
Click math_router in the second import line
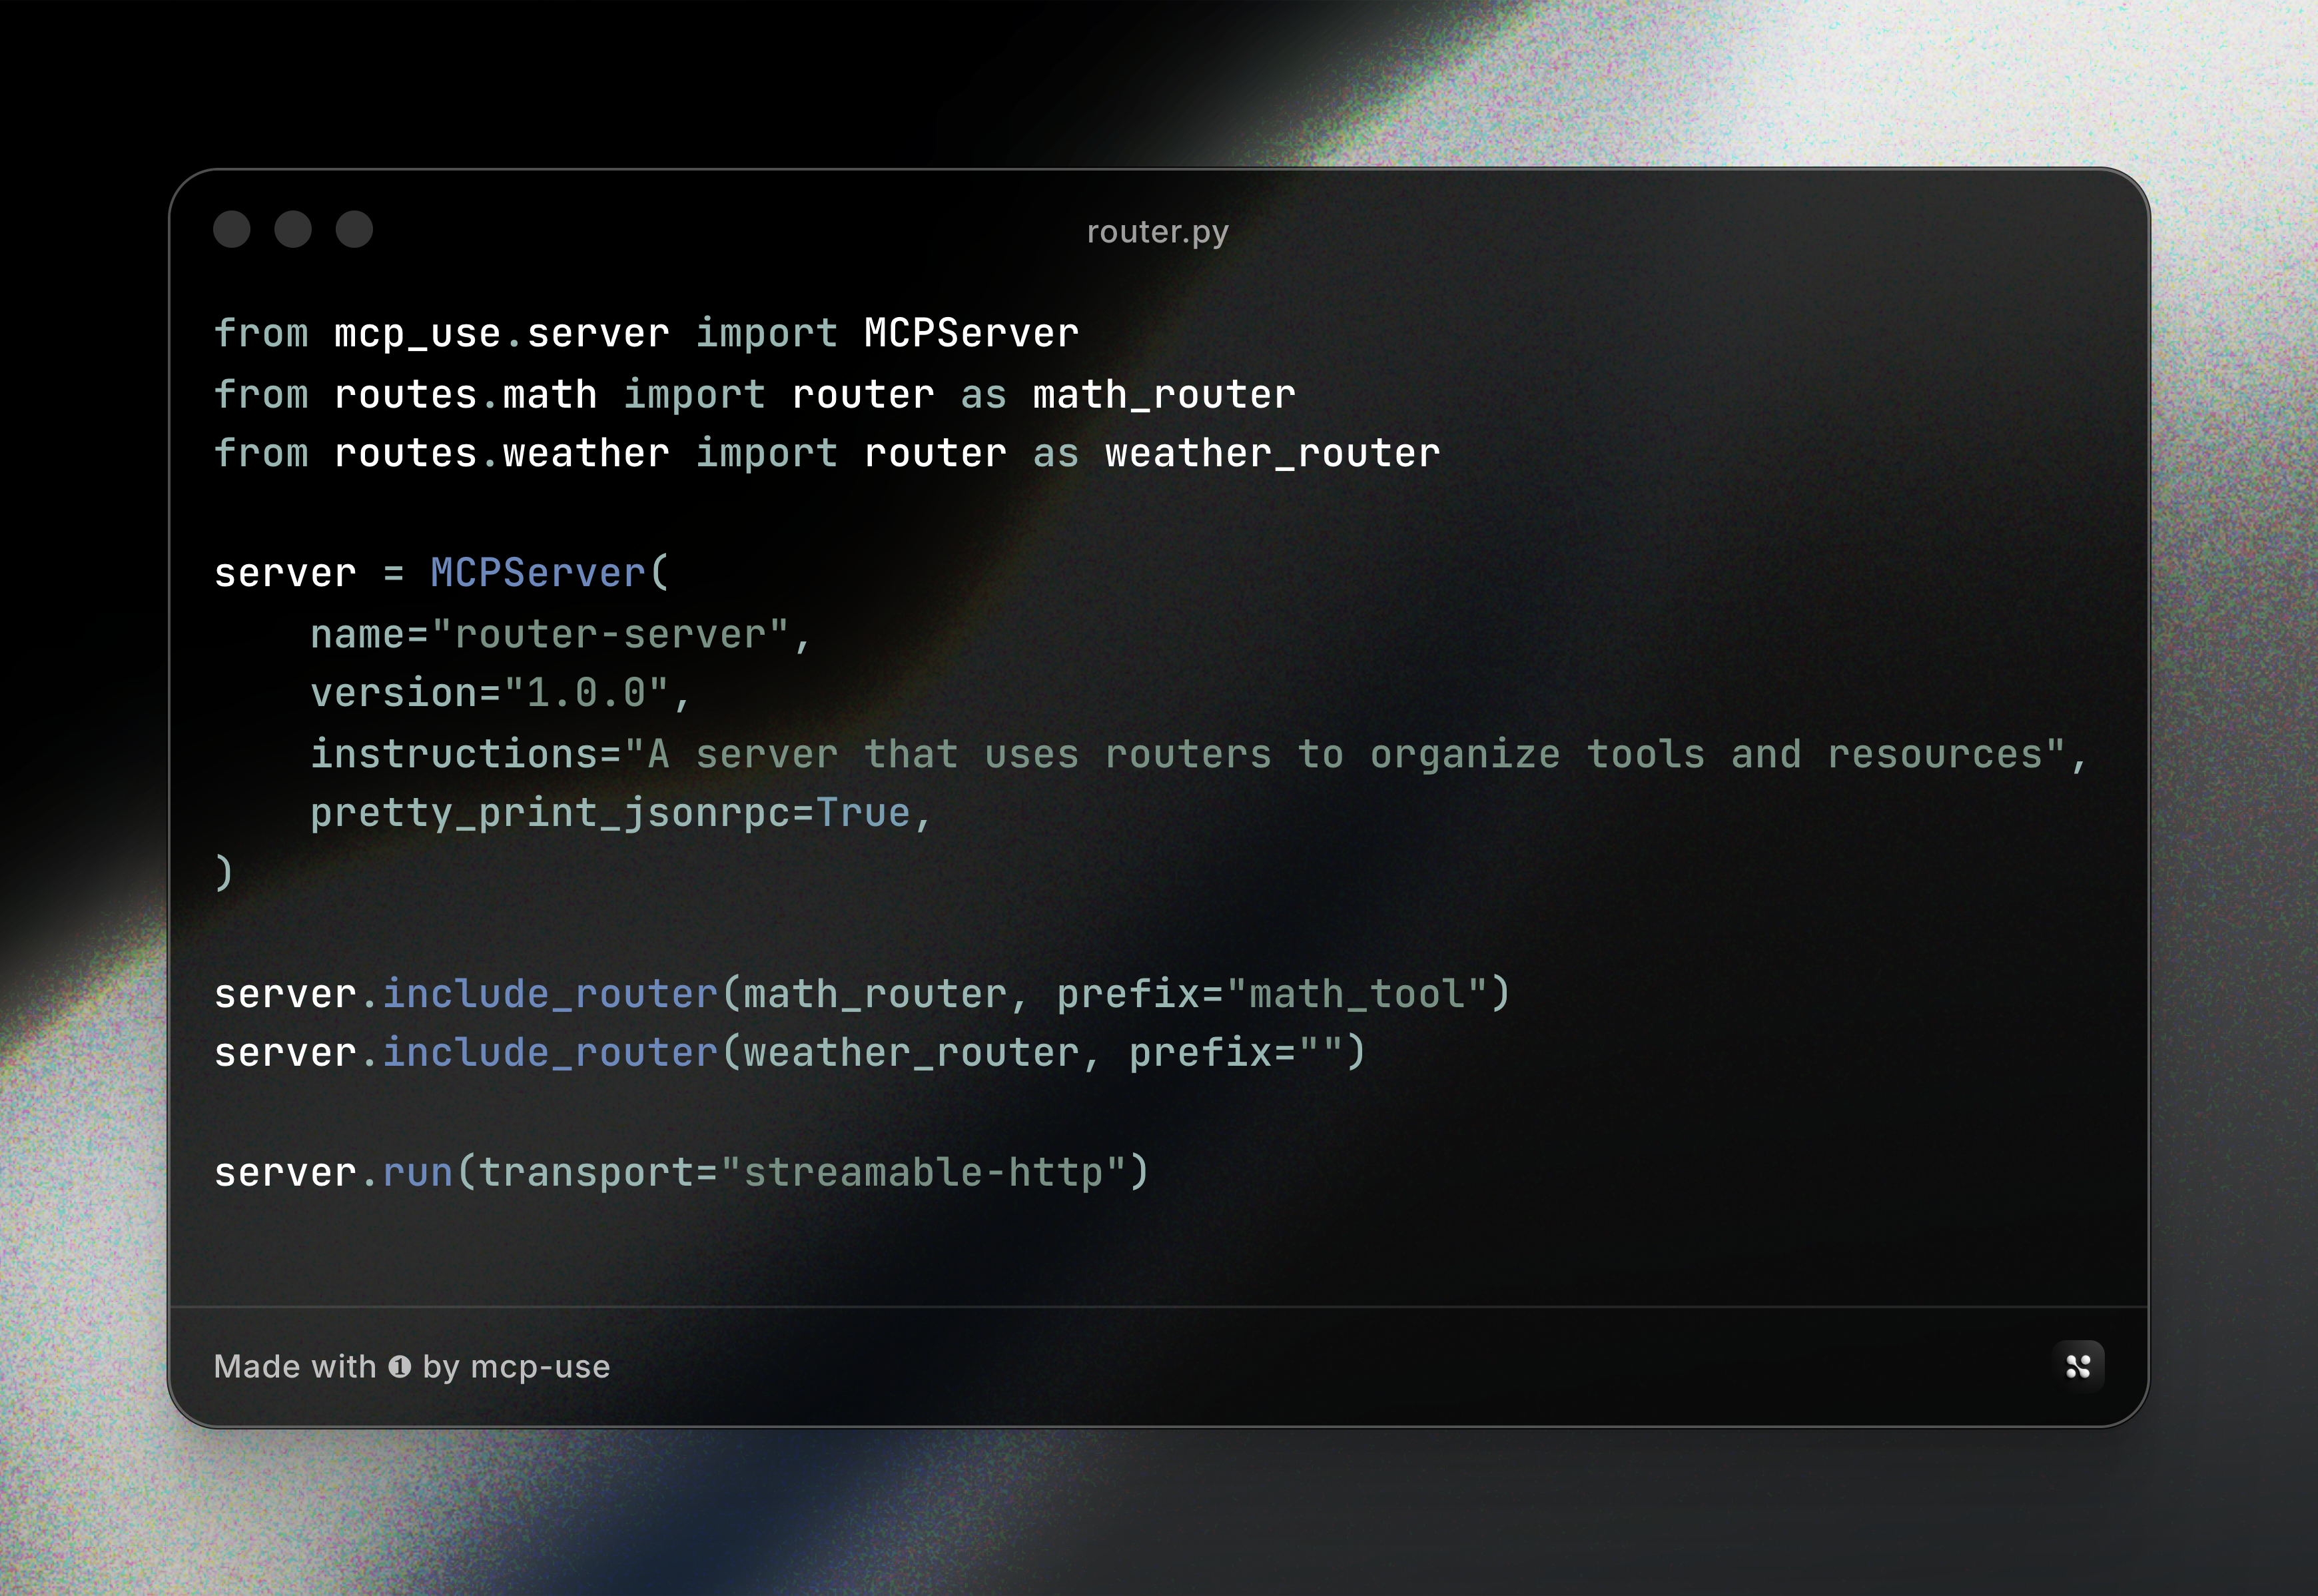pos(1164,395)
